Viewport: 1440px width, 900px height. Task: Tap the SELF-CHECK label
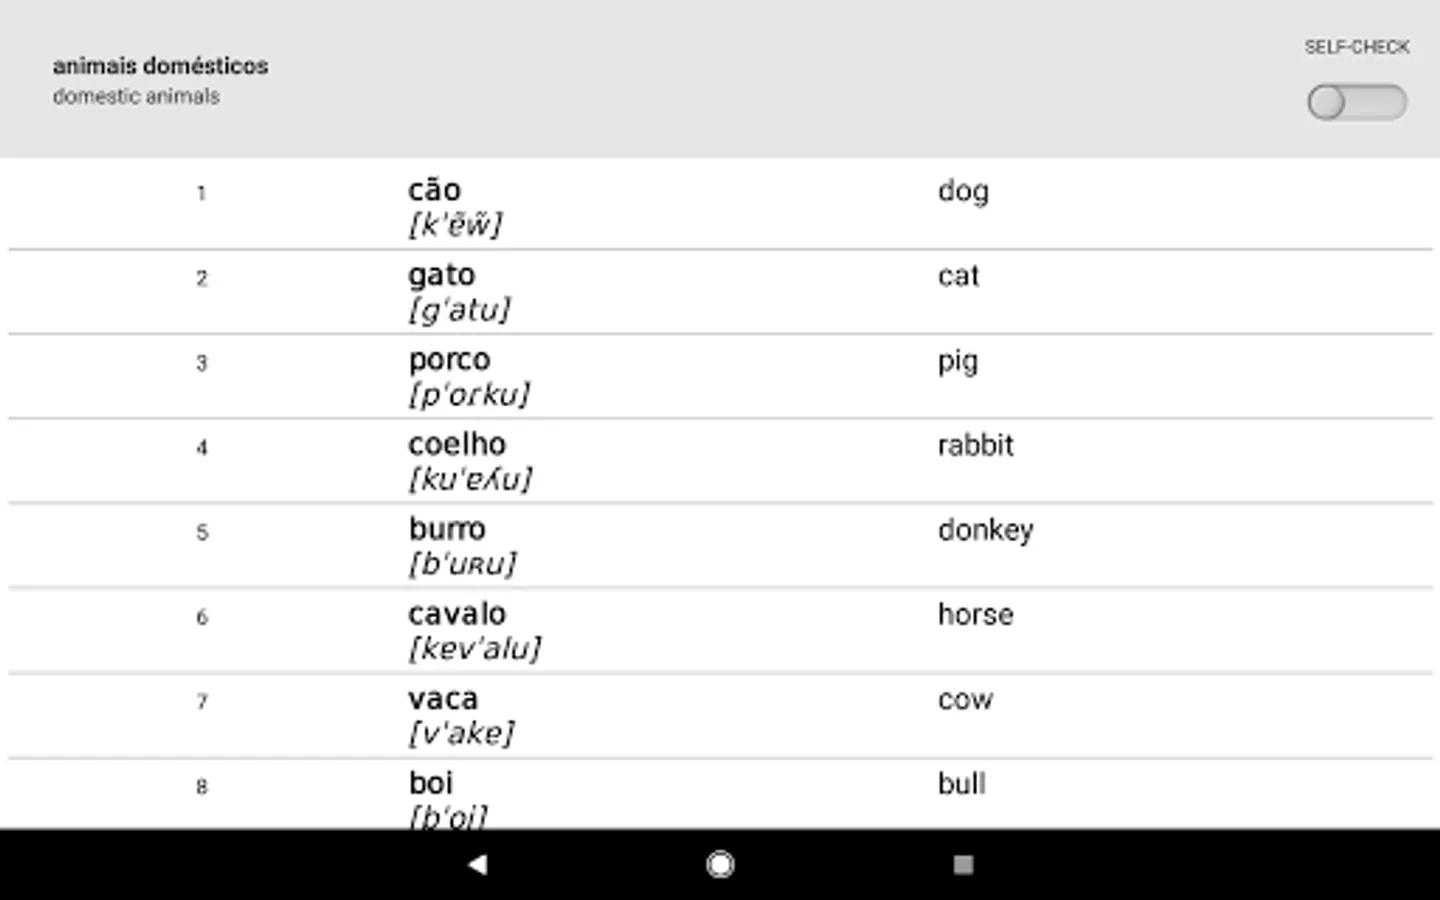pyautogui.click(x=1356, y=47)
